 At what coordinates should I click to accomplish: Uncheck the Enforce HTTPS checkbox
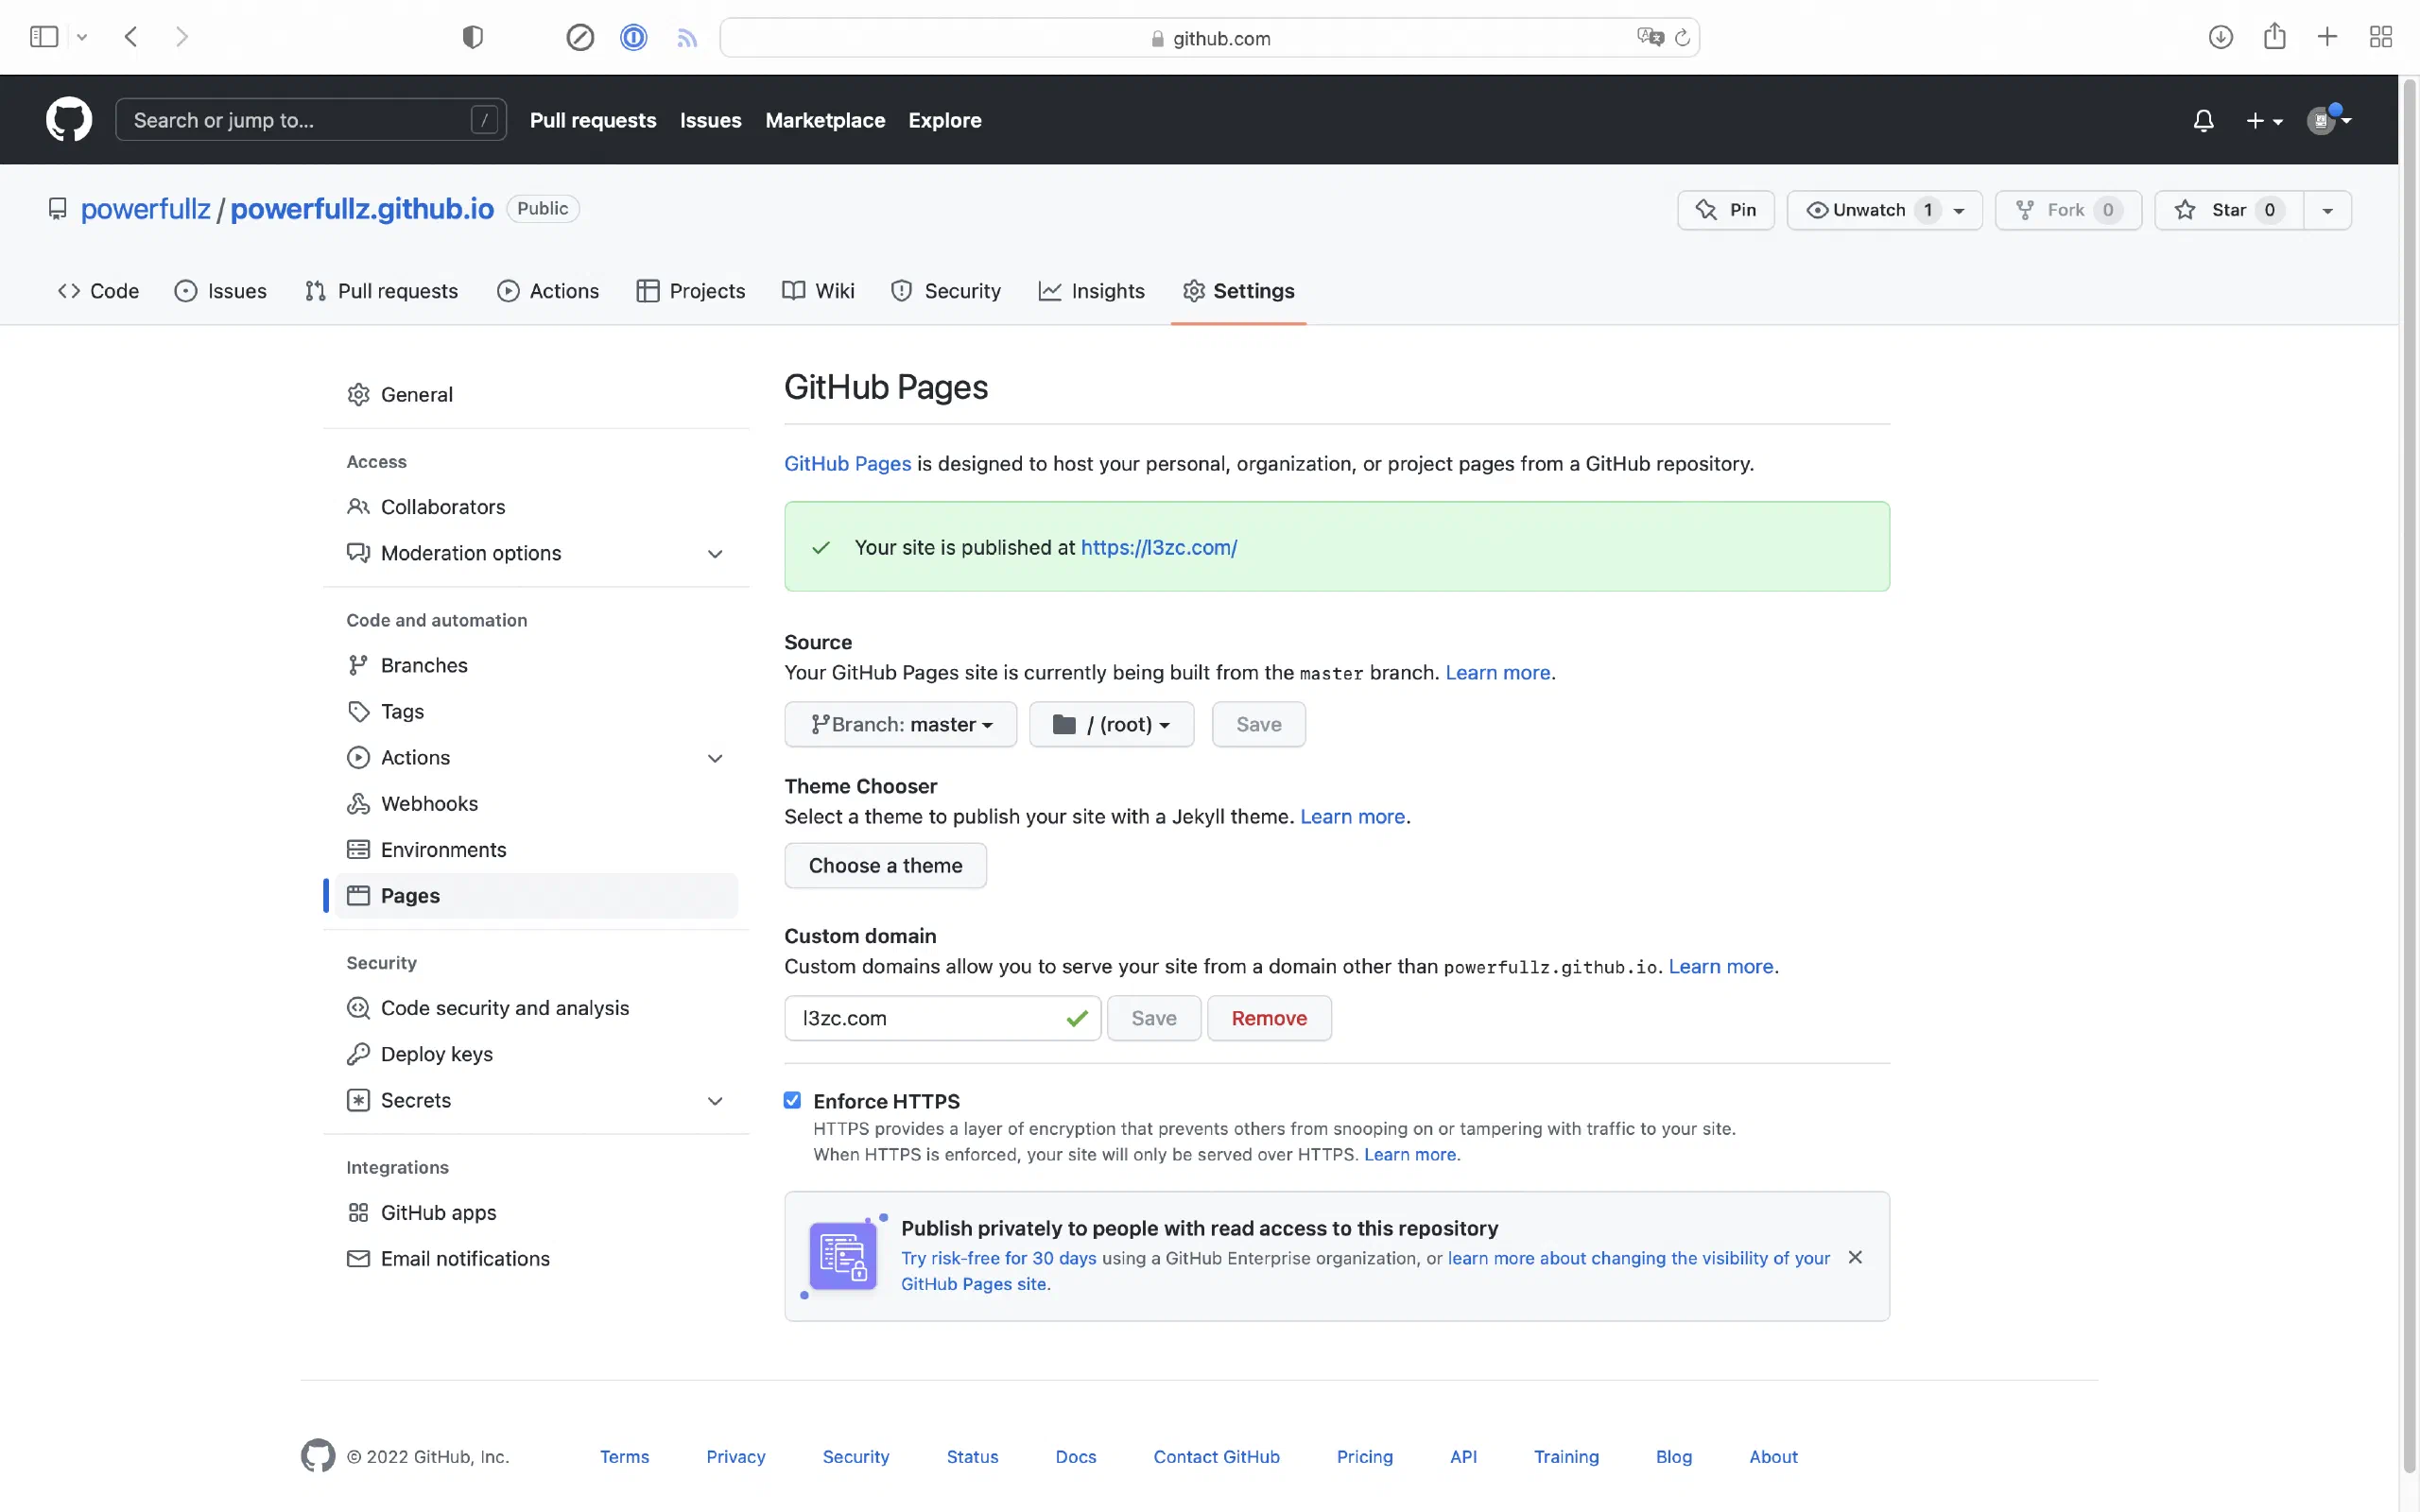click(792, 1100)
